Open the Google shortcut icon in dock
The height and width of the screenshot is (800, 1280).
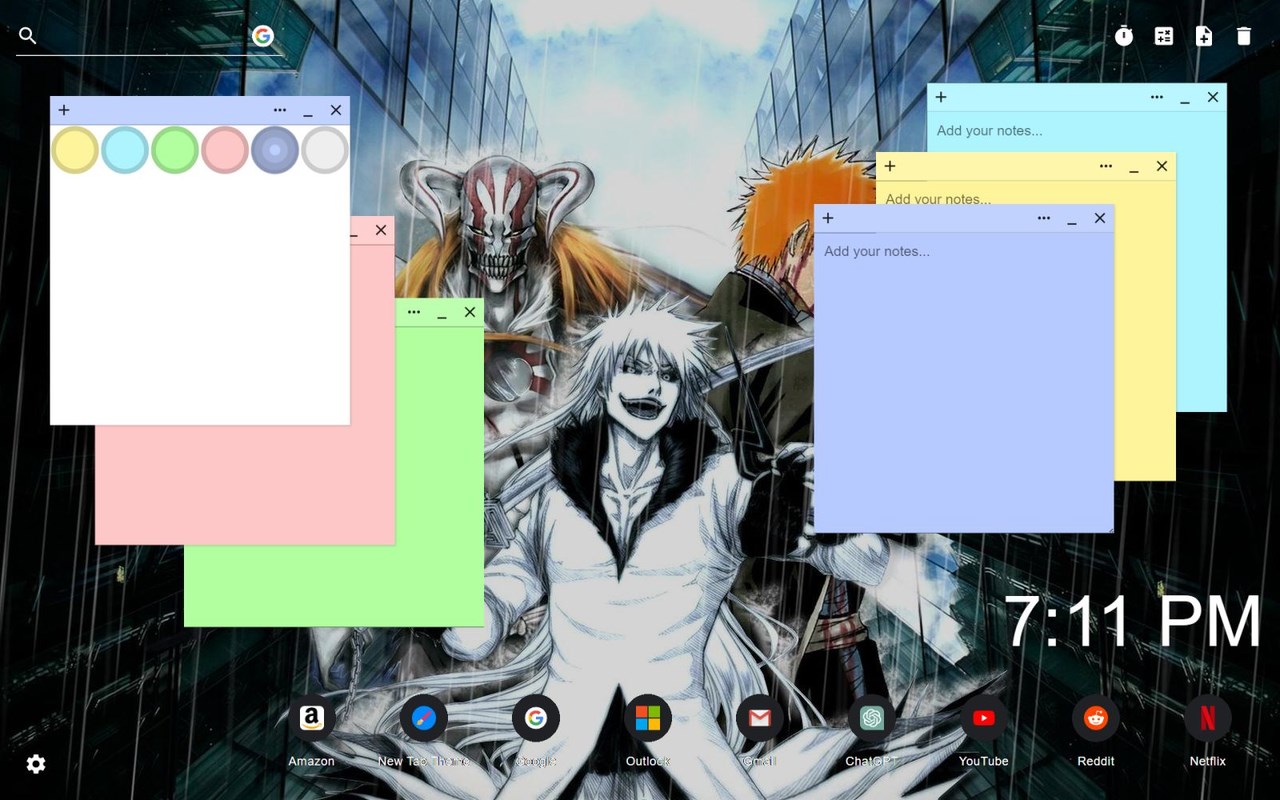click(536, 718)
